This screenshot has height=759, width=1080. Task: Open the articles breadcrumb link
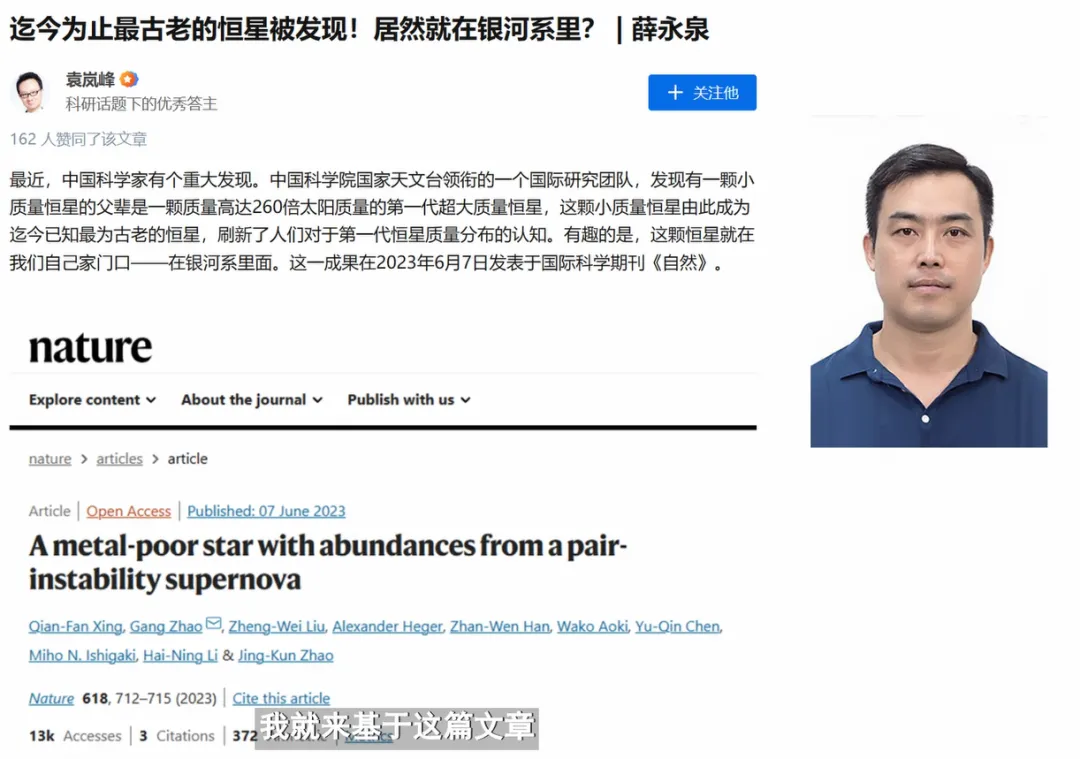click(119, 459)
